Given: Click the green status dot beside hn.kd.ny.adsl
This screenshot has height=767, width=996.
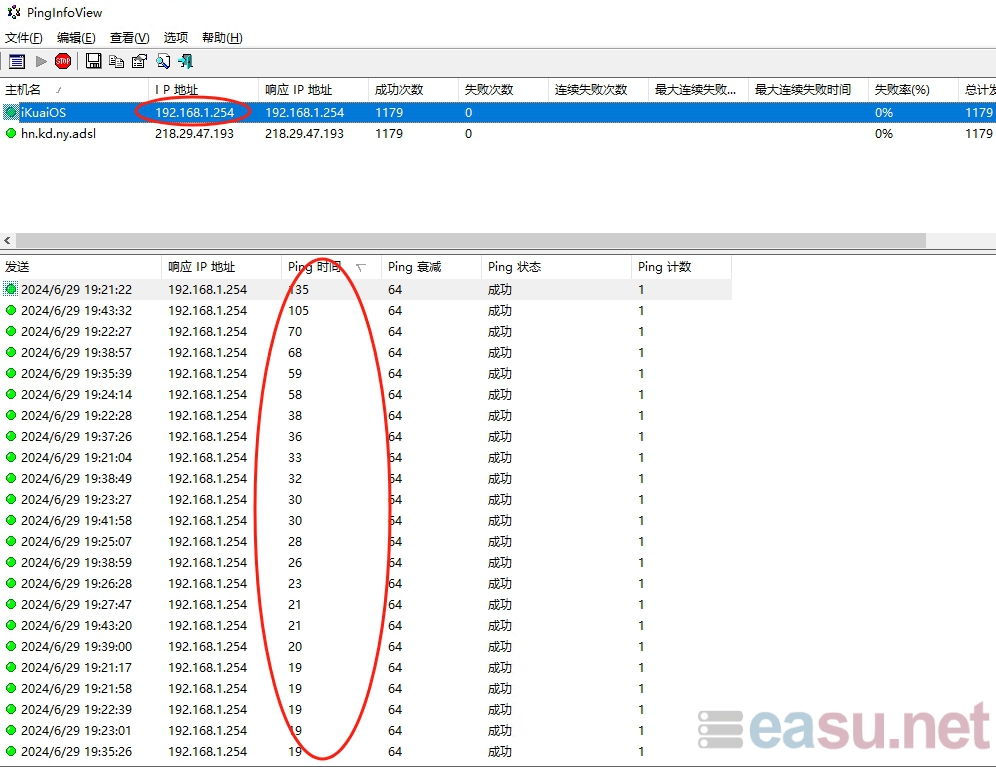Looking at the screenshot, I should tap(10, 133).
